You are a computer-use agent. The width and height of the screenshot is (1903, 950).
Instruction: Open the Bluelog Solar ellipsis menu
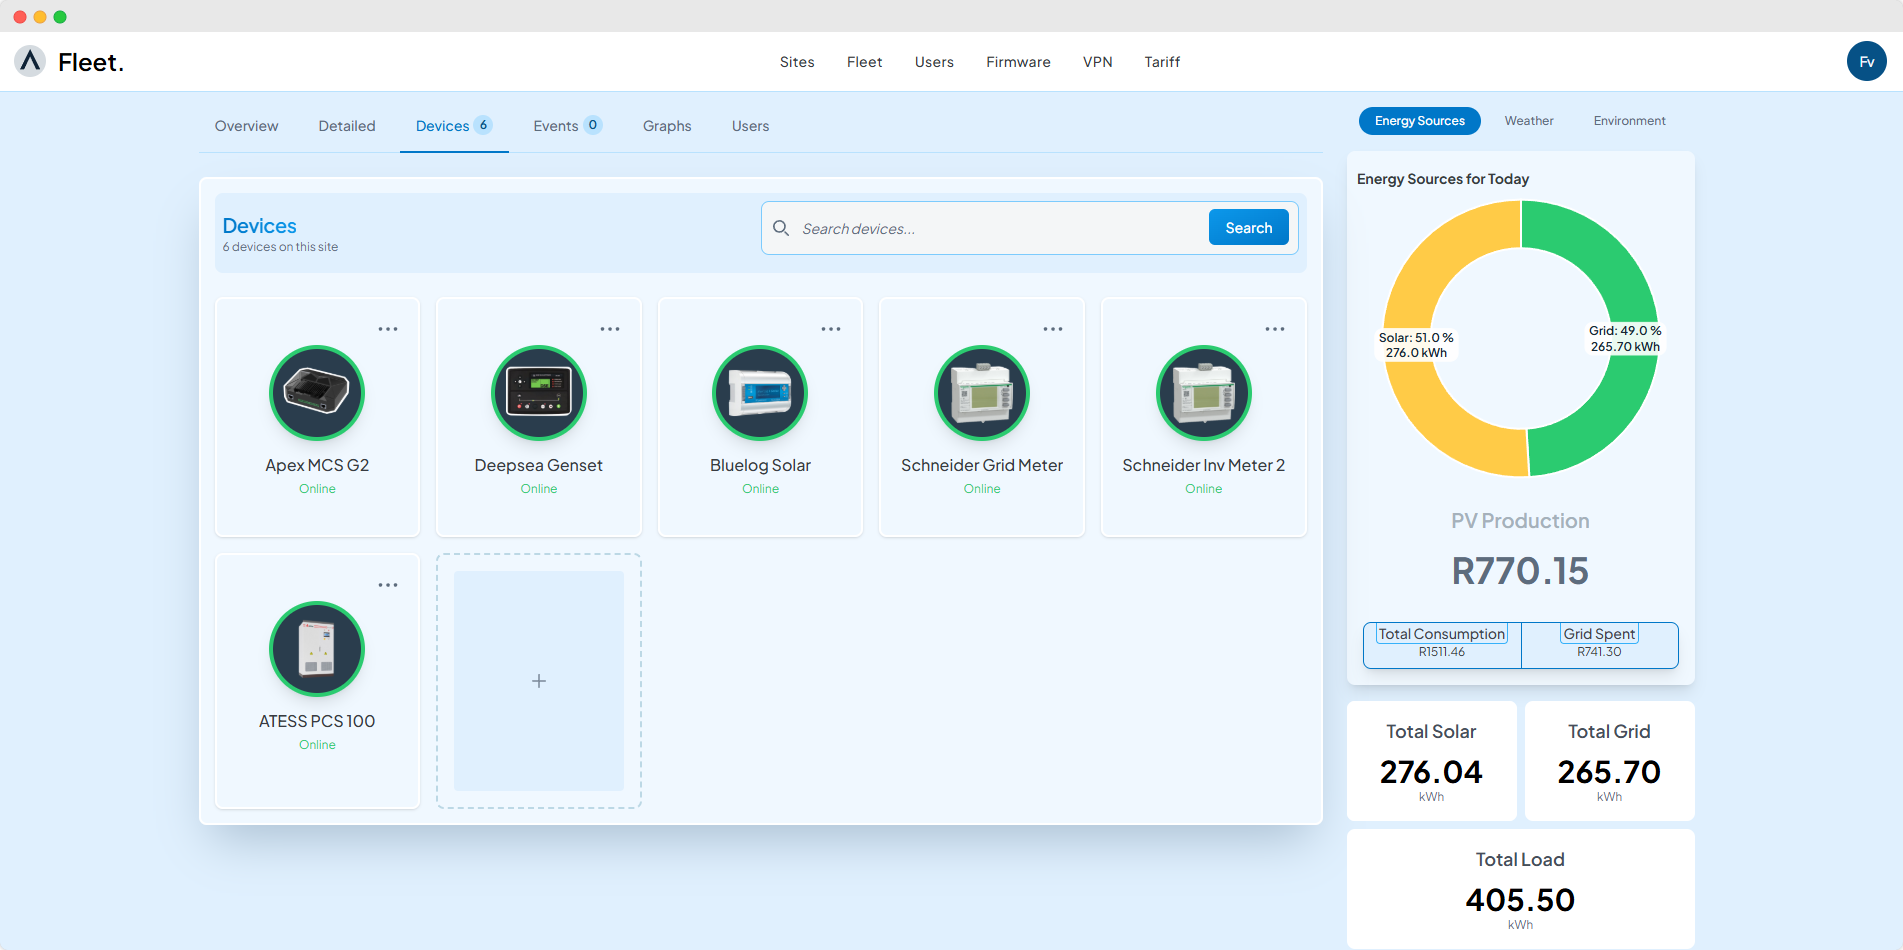tap(831, 327)
